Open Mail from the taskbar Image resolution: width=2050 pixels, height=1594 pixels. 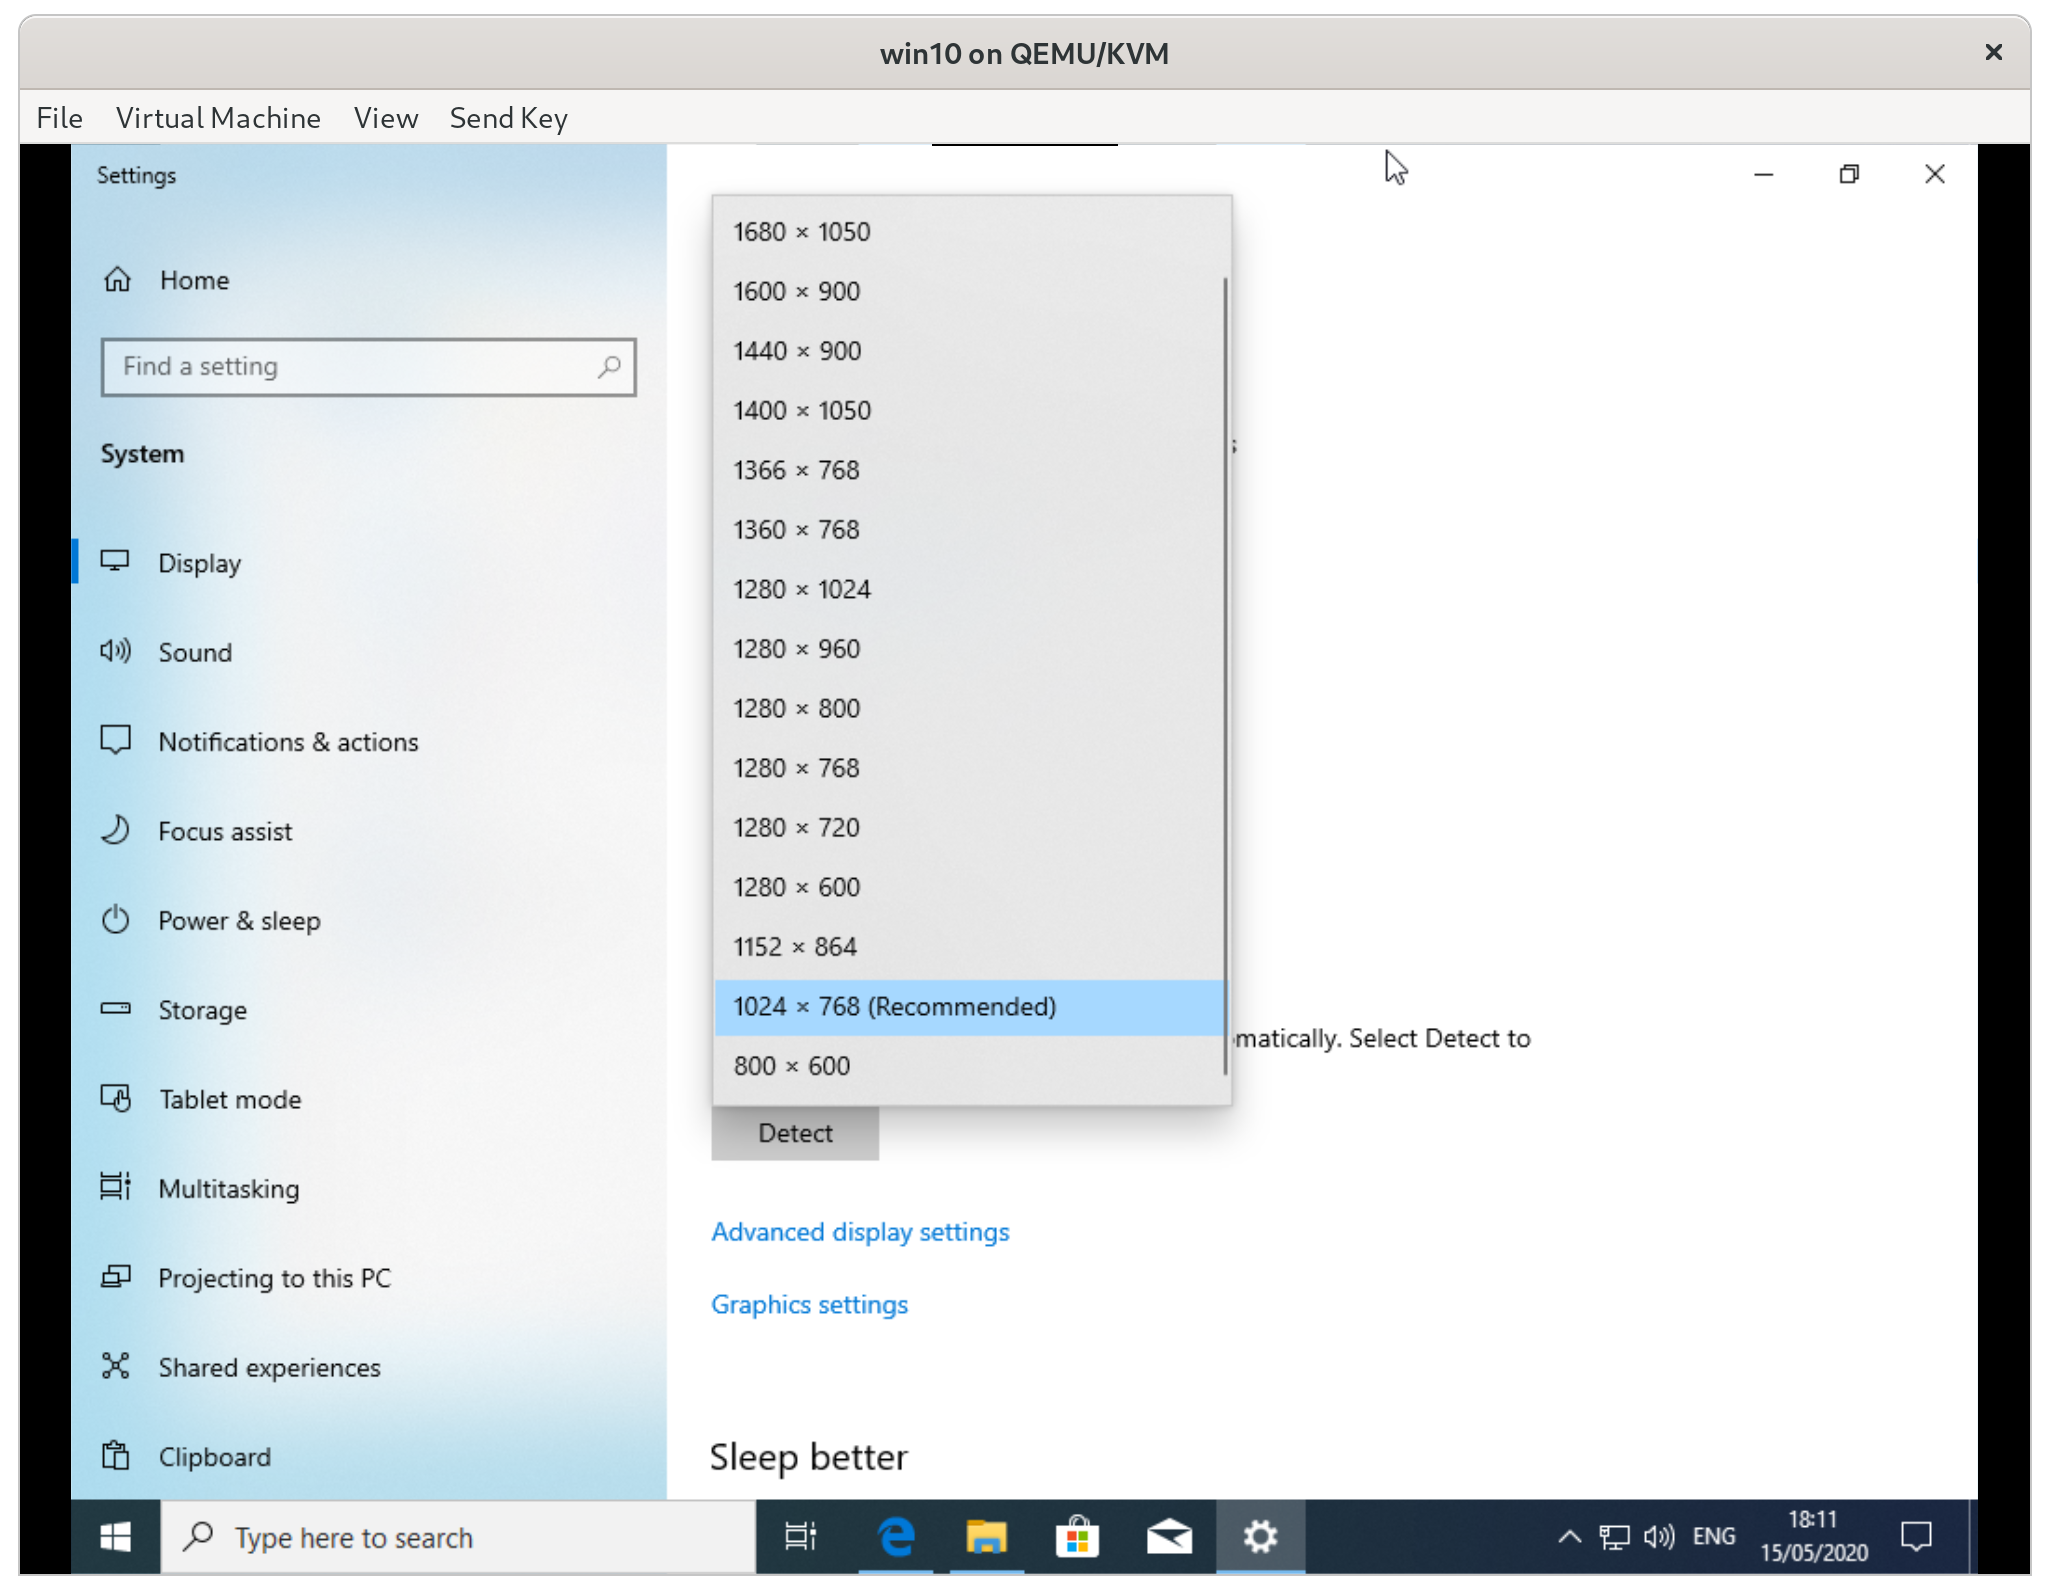tap(1169, 1536)
